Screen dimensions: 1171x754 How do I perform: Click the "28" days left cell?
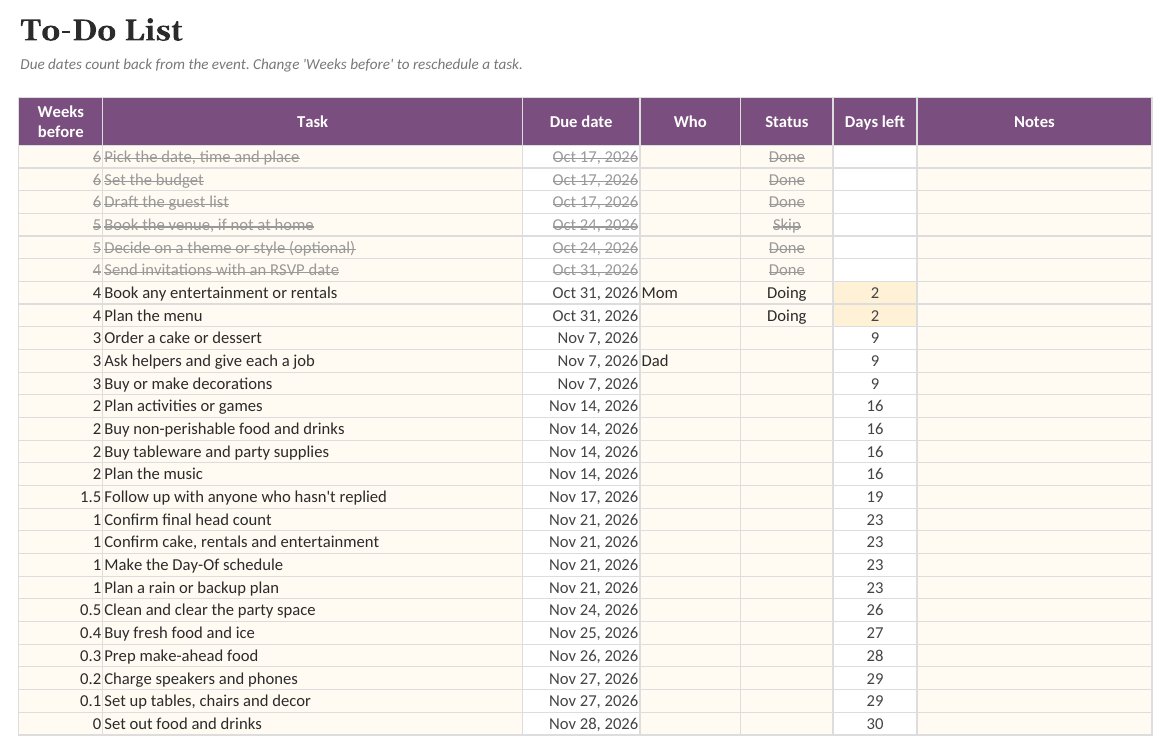tap(875, 656)
